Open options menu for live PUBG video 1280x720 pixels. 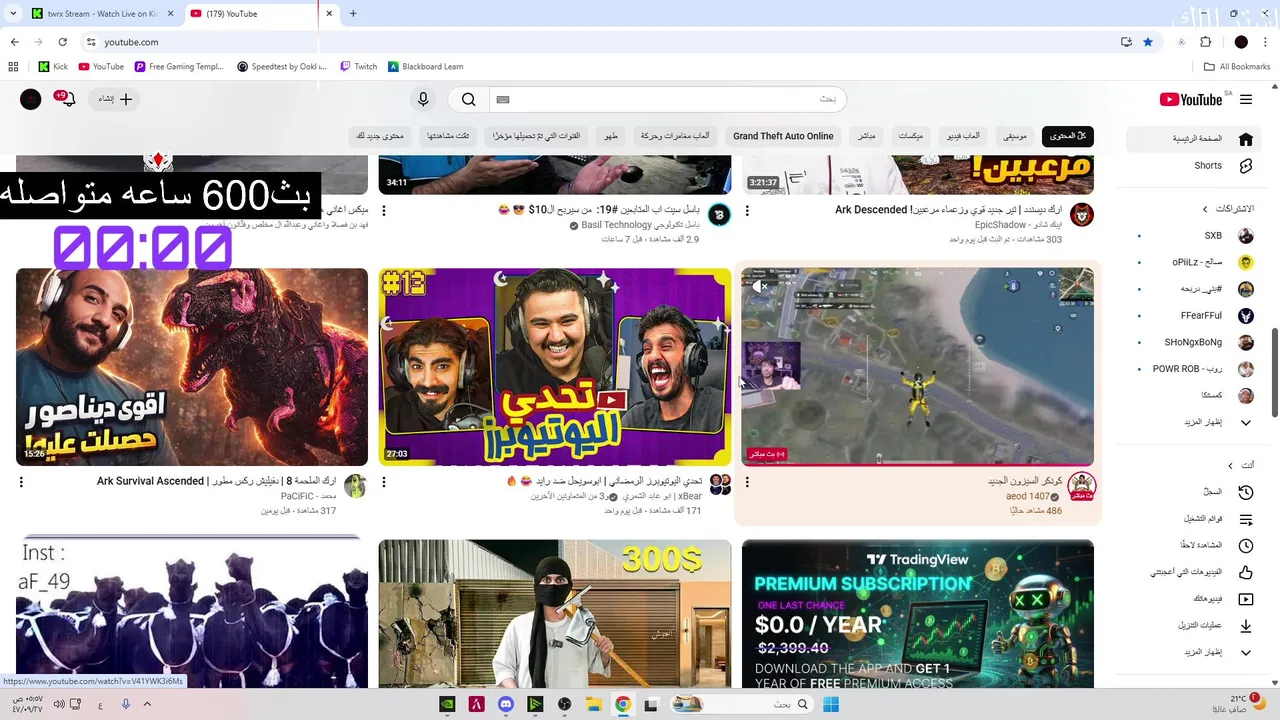tap(747, 482)
